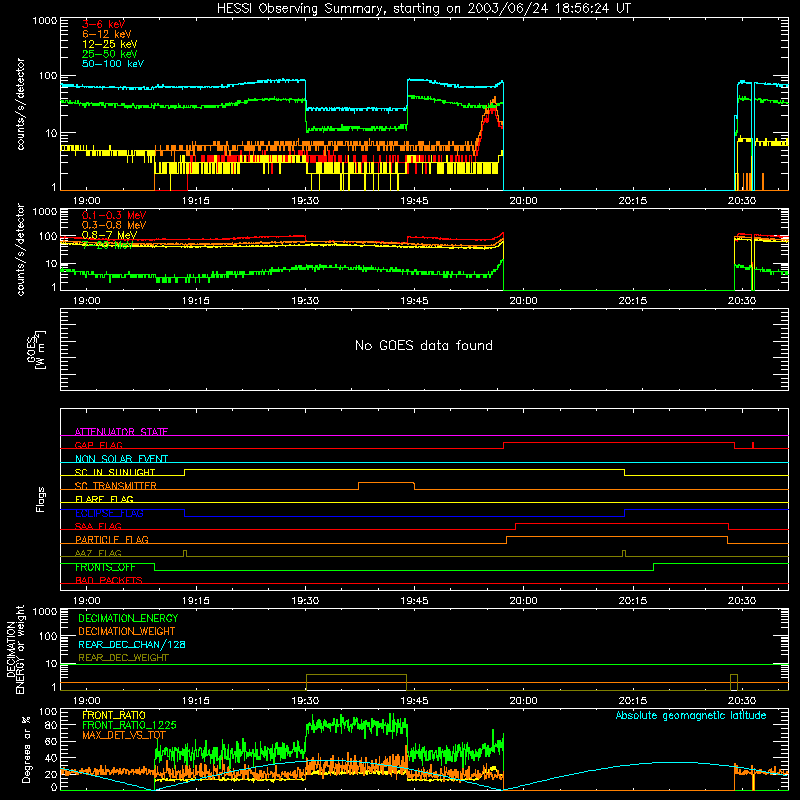Screen dimensions: 800x800
Task: Click the raised PARTICLE_FLAG segment after 20:00
Action: pos(617,537)
